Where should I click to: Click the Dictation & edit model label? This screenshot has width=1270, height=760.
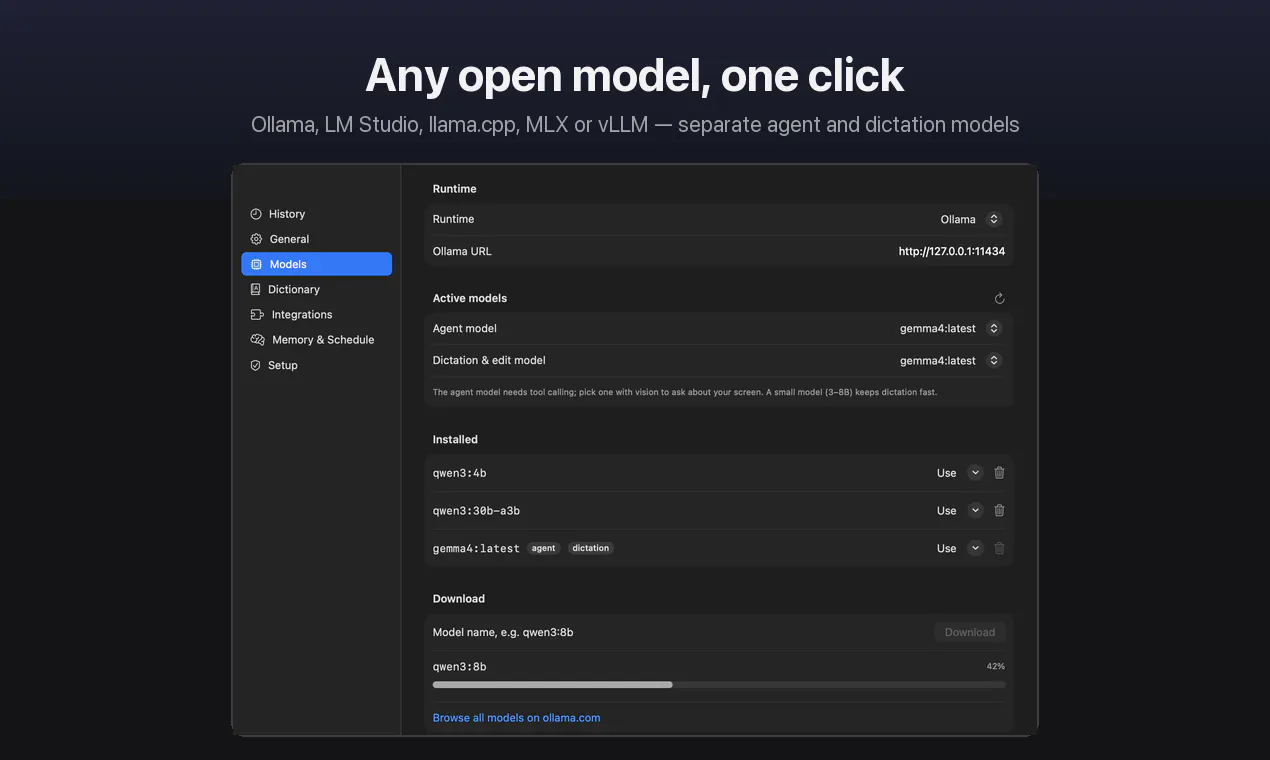[x=489, y=360]
